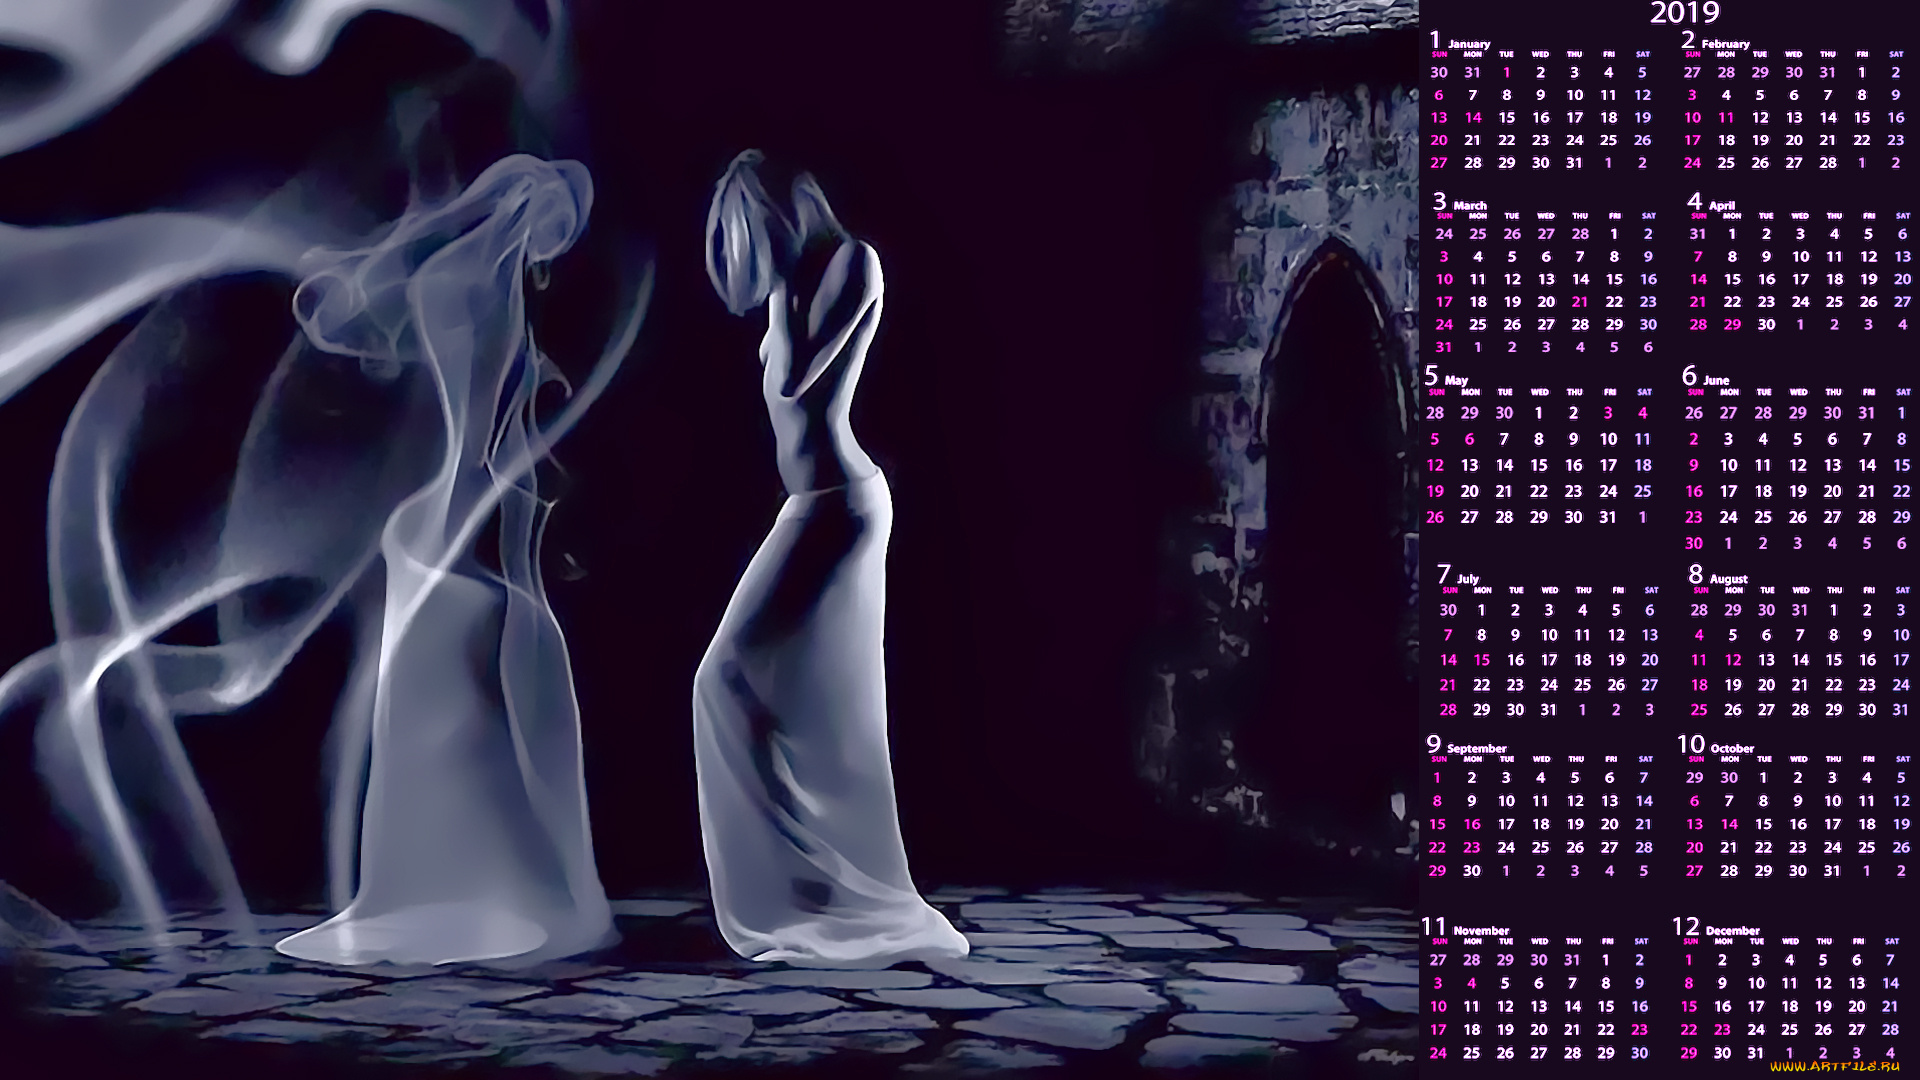This screenshot has width=1920, height=1080.
Task: Click October 31 in the calendar
Action: [1832, 871]
